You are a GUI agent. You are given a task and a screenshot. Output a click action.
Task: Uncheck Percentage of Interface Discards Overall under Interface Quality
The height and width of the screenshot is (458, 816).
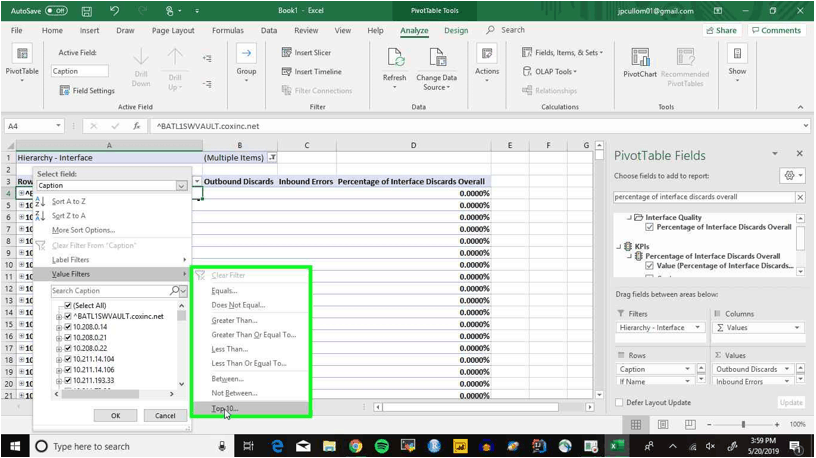point(649,227)
